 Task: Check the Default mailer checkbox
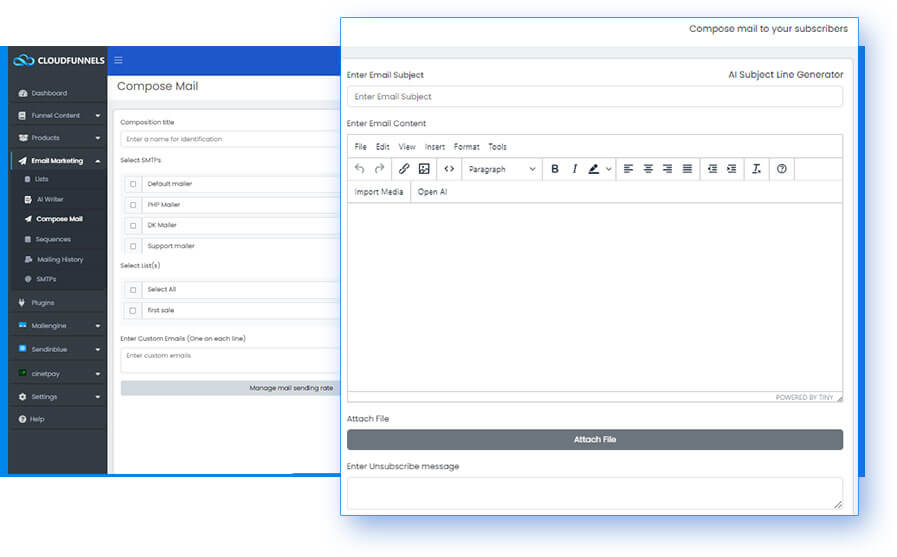tap(133, 184)
